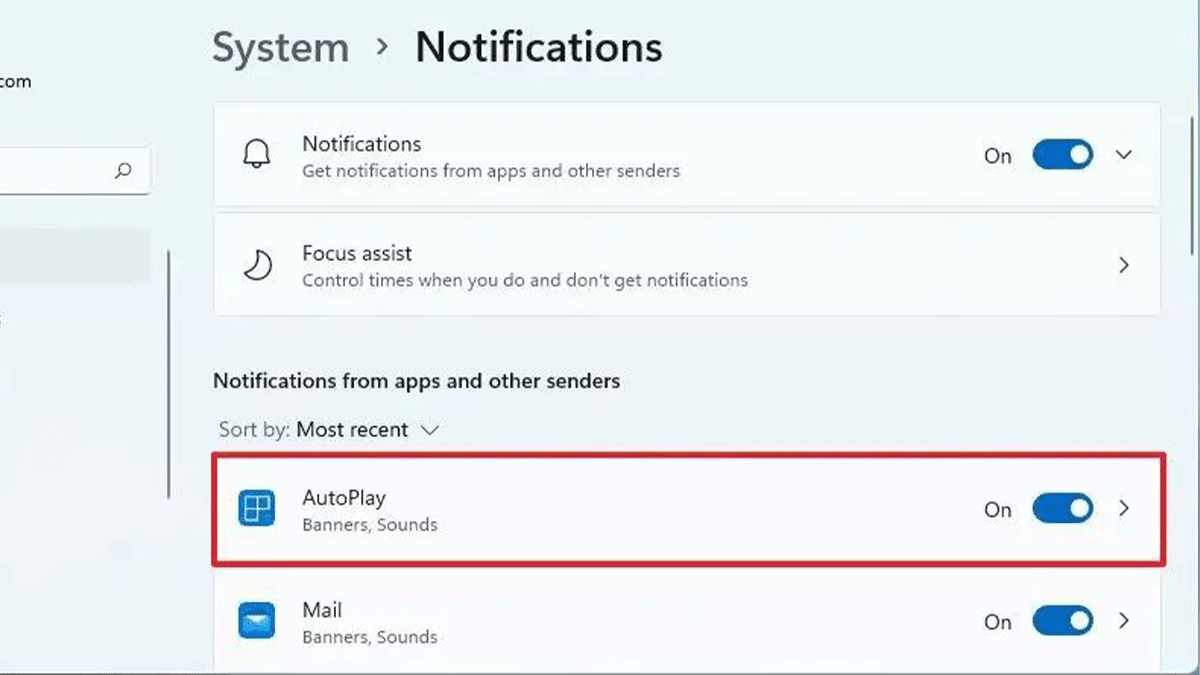
Task: Click the Mail app envelope icon
Action: click(257, 621)
